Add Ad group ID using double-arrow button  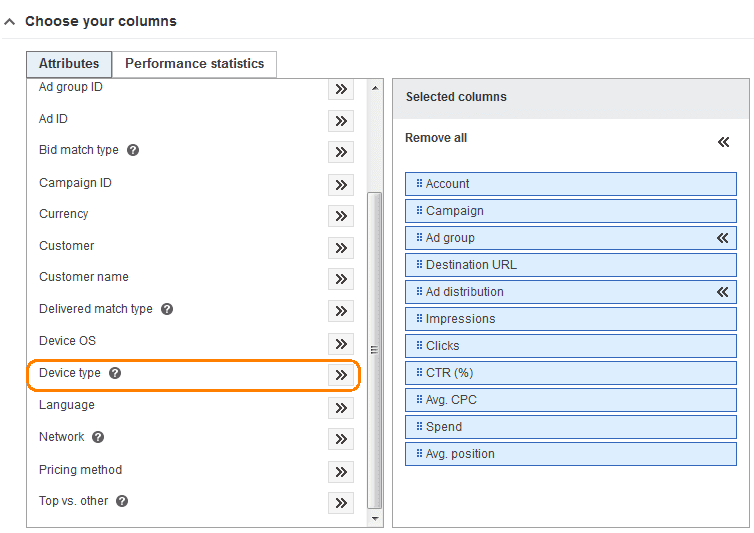(341, 89)
